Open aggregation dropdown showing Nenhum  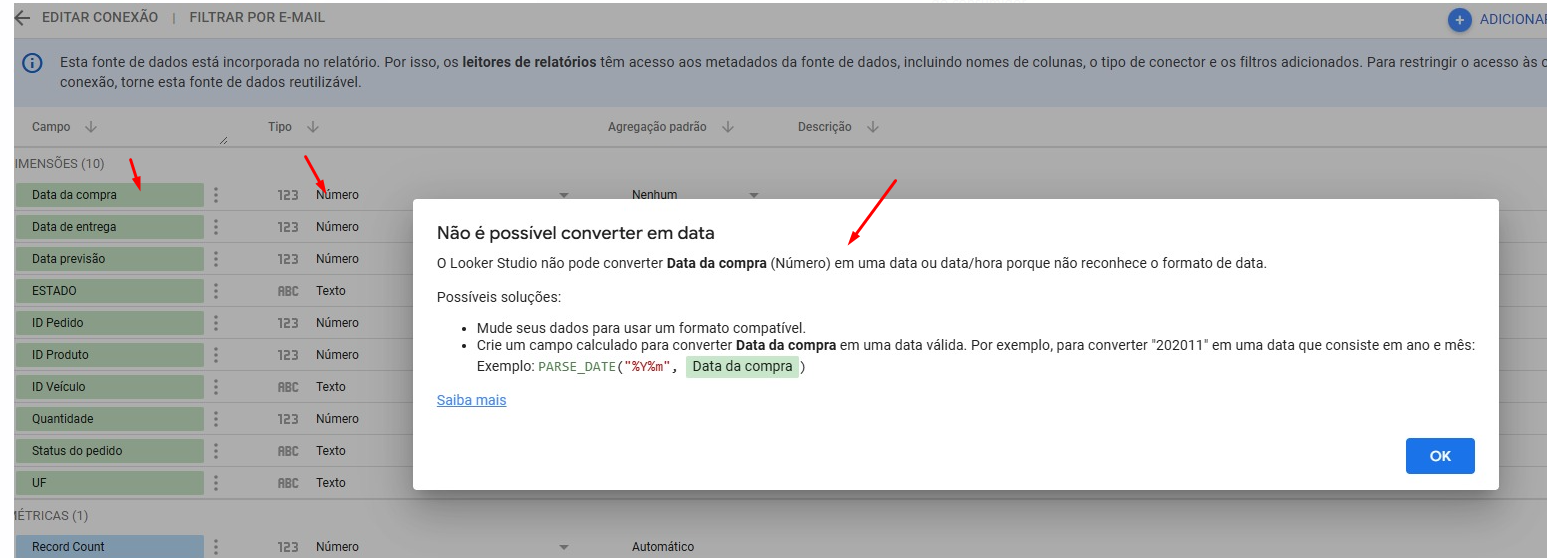pyautogui.click(x=754, y=195)
